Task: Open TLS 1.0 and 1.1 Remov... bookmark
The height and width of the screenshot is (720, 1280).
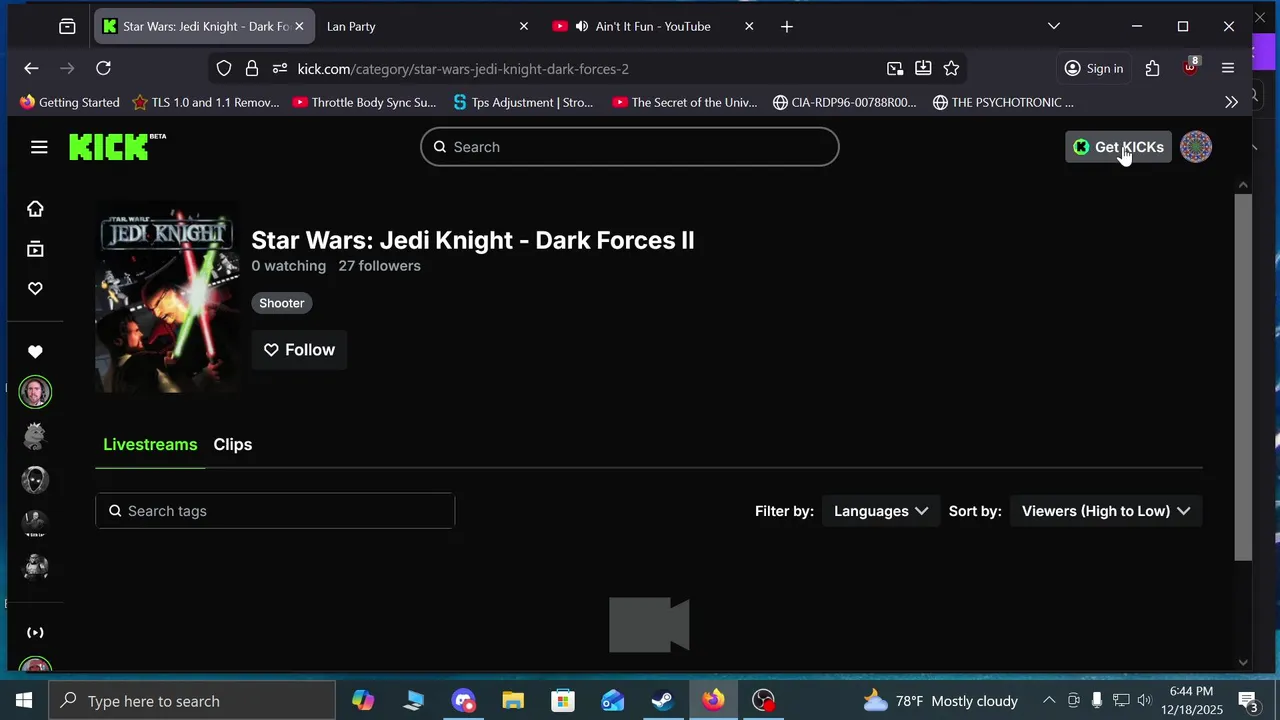Action: pos(206,102)
